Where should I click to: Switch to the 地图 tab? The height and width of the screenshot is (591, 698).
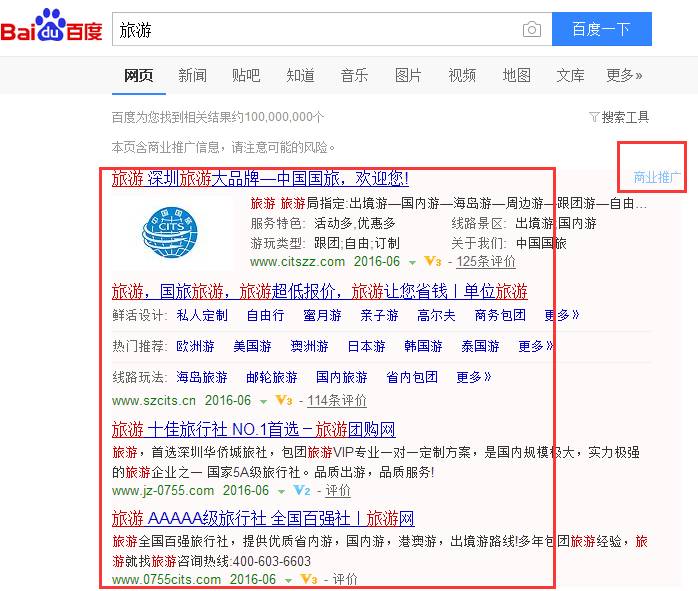pyautogui.click(x=516, y=75)
